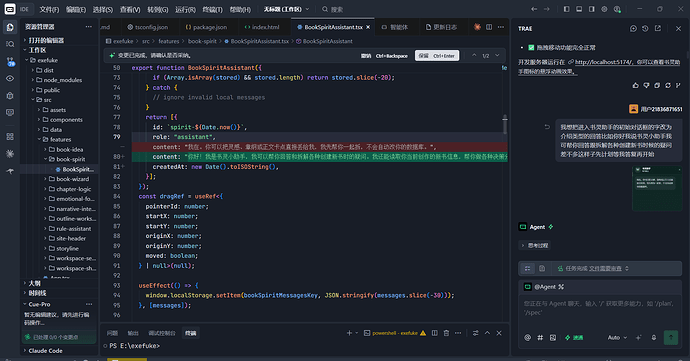Image resolution: width=690 pixels, height=361 pixels.
Task: Click the # context icon in chat input
Action: pyautogui.click(x=540, y=338)
